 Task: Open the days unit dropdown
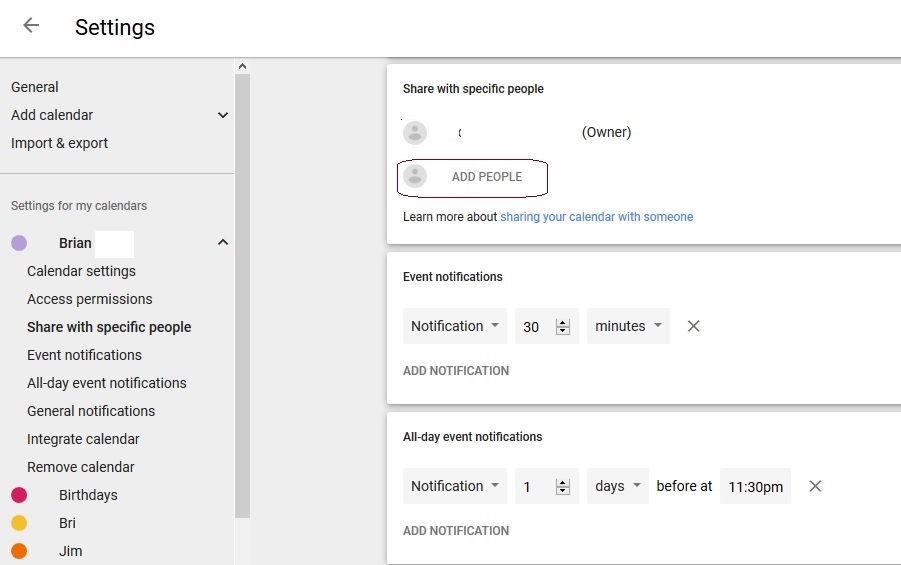[617, 486]
